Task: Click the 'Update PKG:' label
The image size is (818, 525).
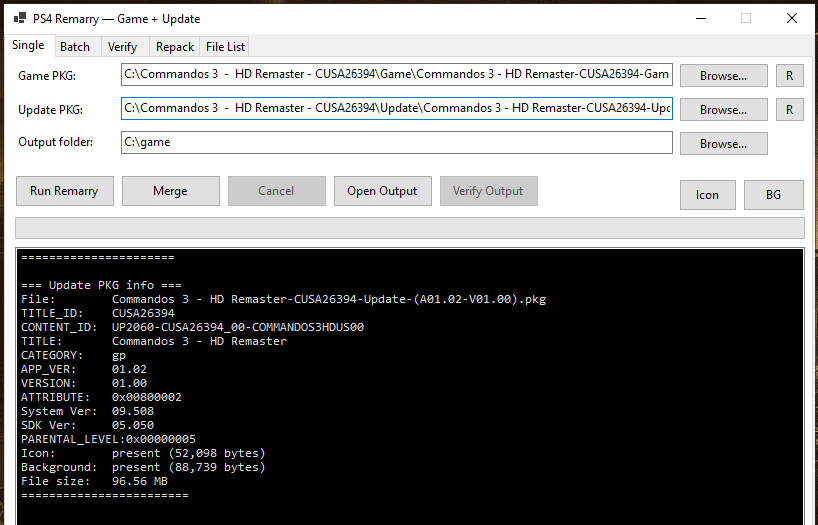Action: tap(51, 110)
